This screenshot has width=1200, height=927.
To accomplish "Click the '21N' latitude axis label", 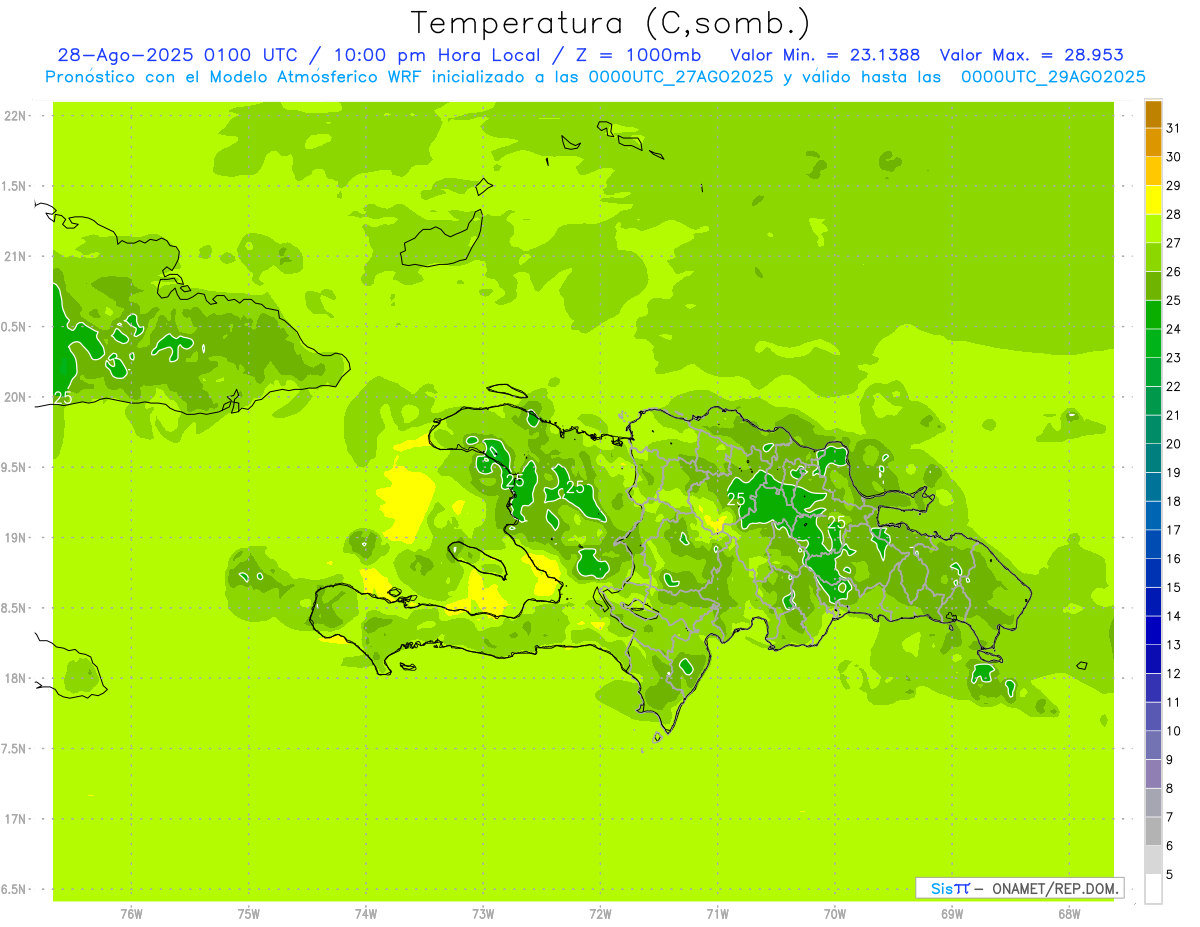I will (14, 257).
